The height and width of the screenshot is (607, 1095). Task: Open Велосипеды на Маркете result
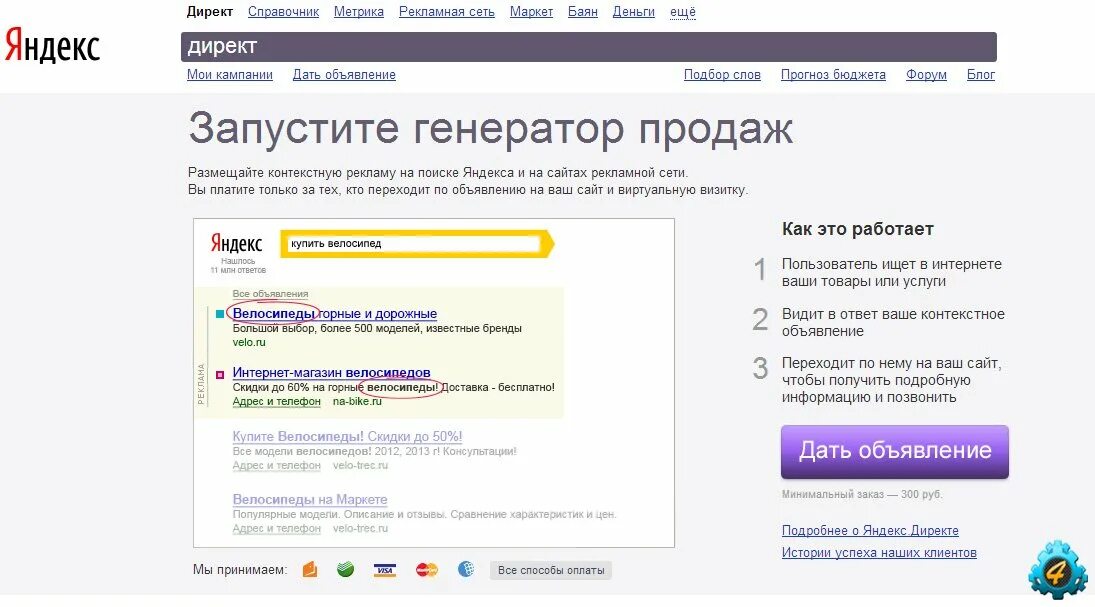pyautogui.click(x=309, y=499)
